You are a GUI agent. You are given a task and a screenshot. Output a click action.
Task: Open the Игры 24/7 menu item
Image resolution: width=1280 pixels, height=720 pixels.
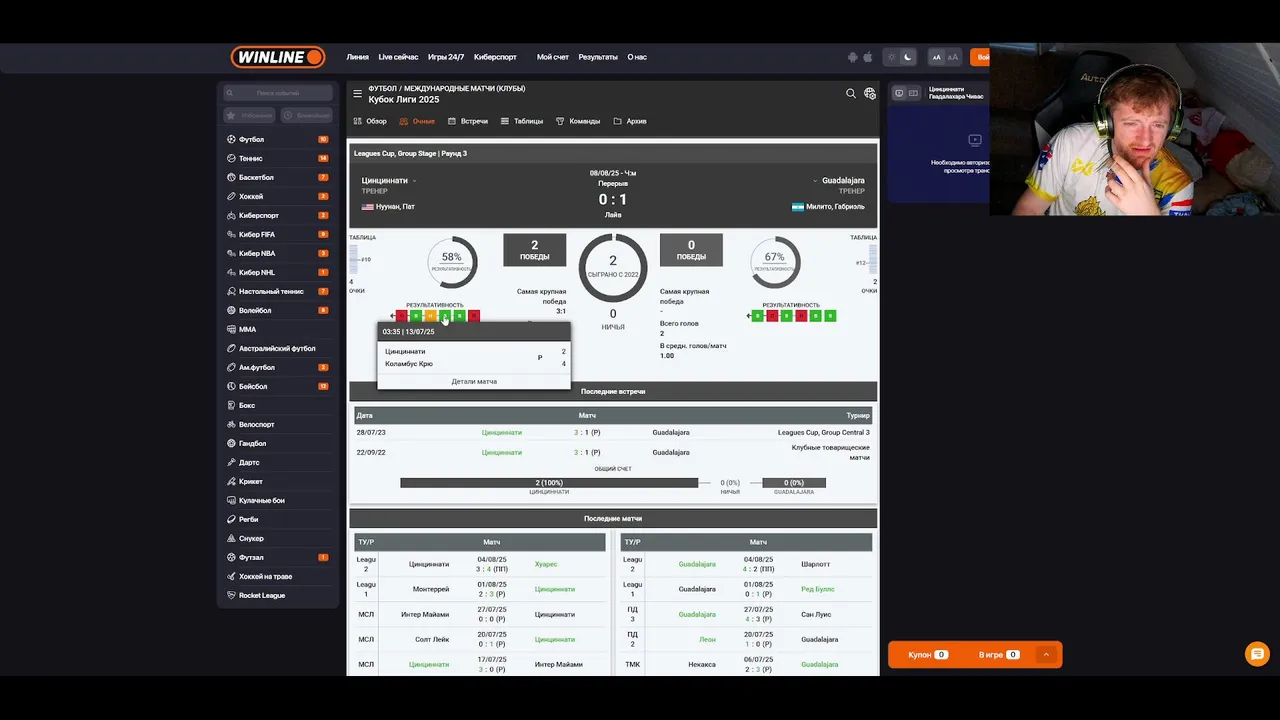(x=446, y=57)
